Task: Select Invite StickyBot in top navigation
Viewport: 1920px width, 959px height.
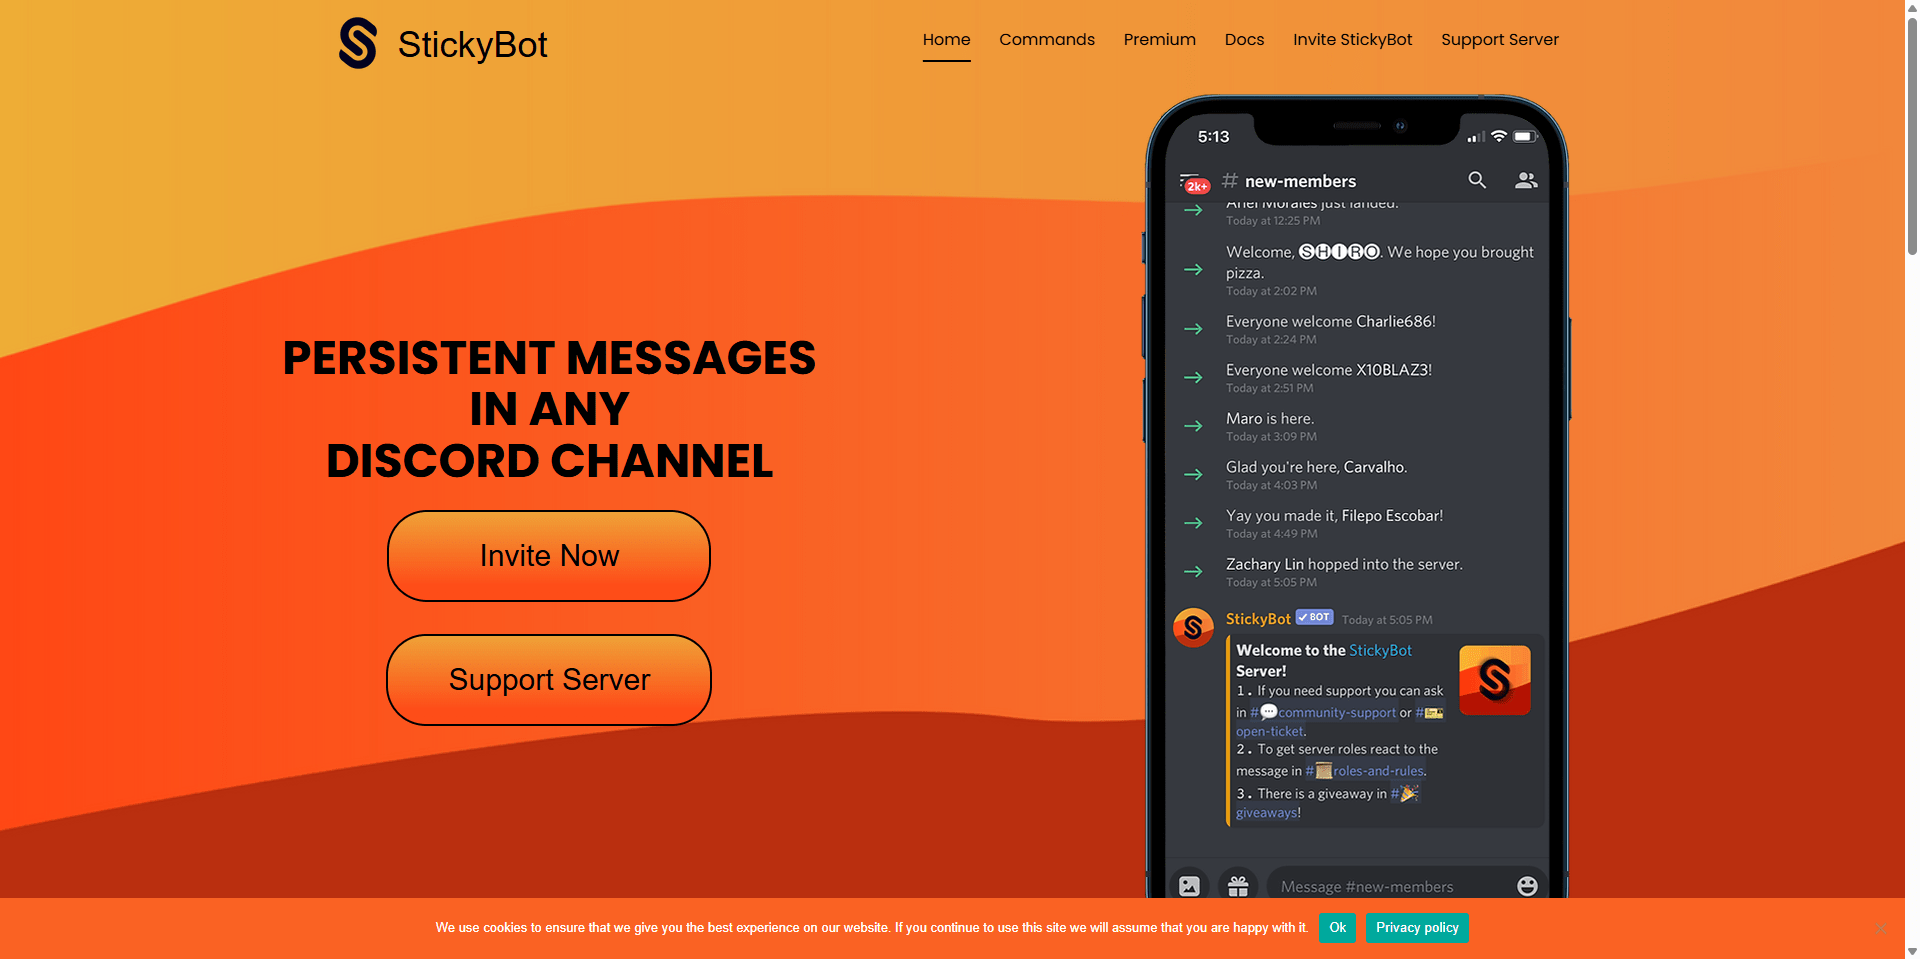Action: (x=1352, y=40)
